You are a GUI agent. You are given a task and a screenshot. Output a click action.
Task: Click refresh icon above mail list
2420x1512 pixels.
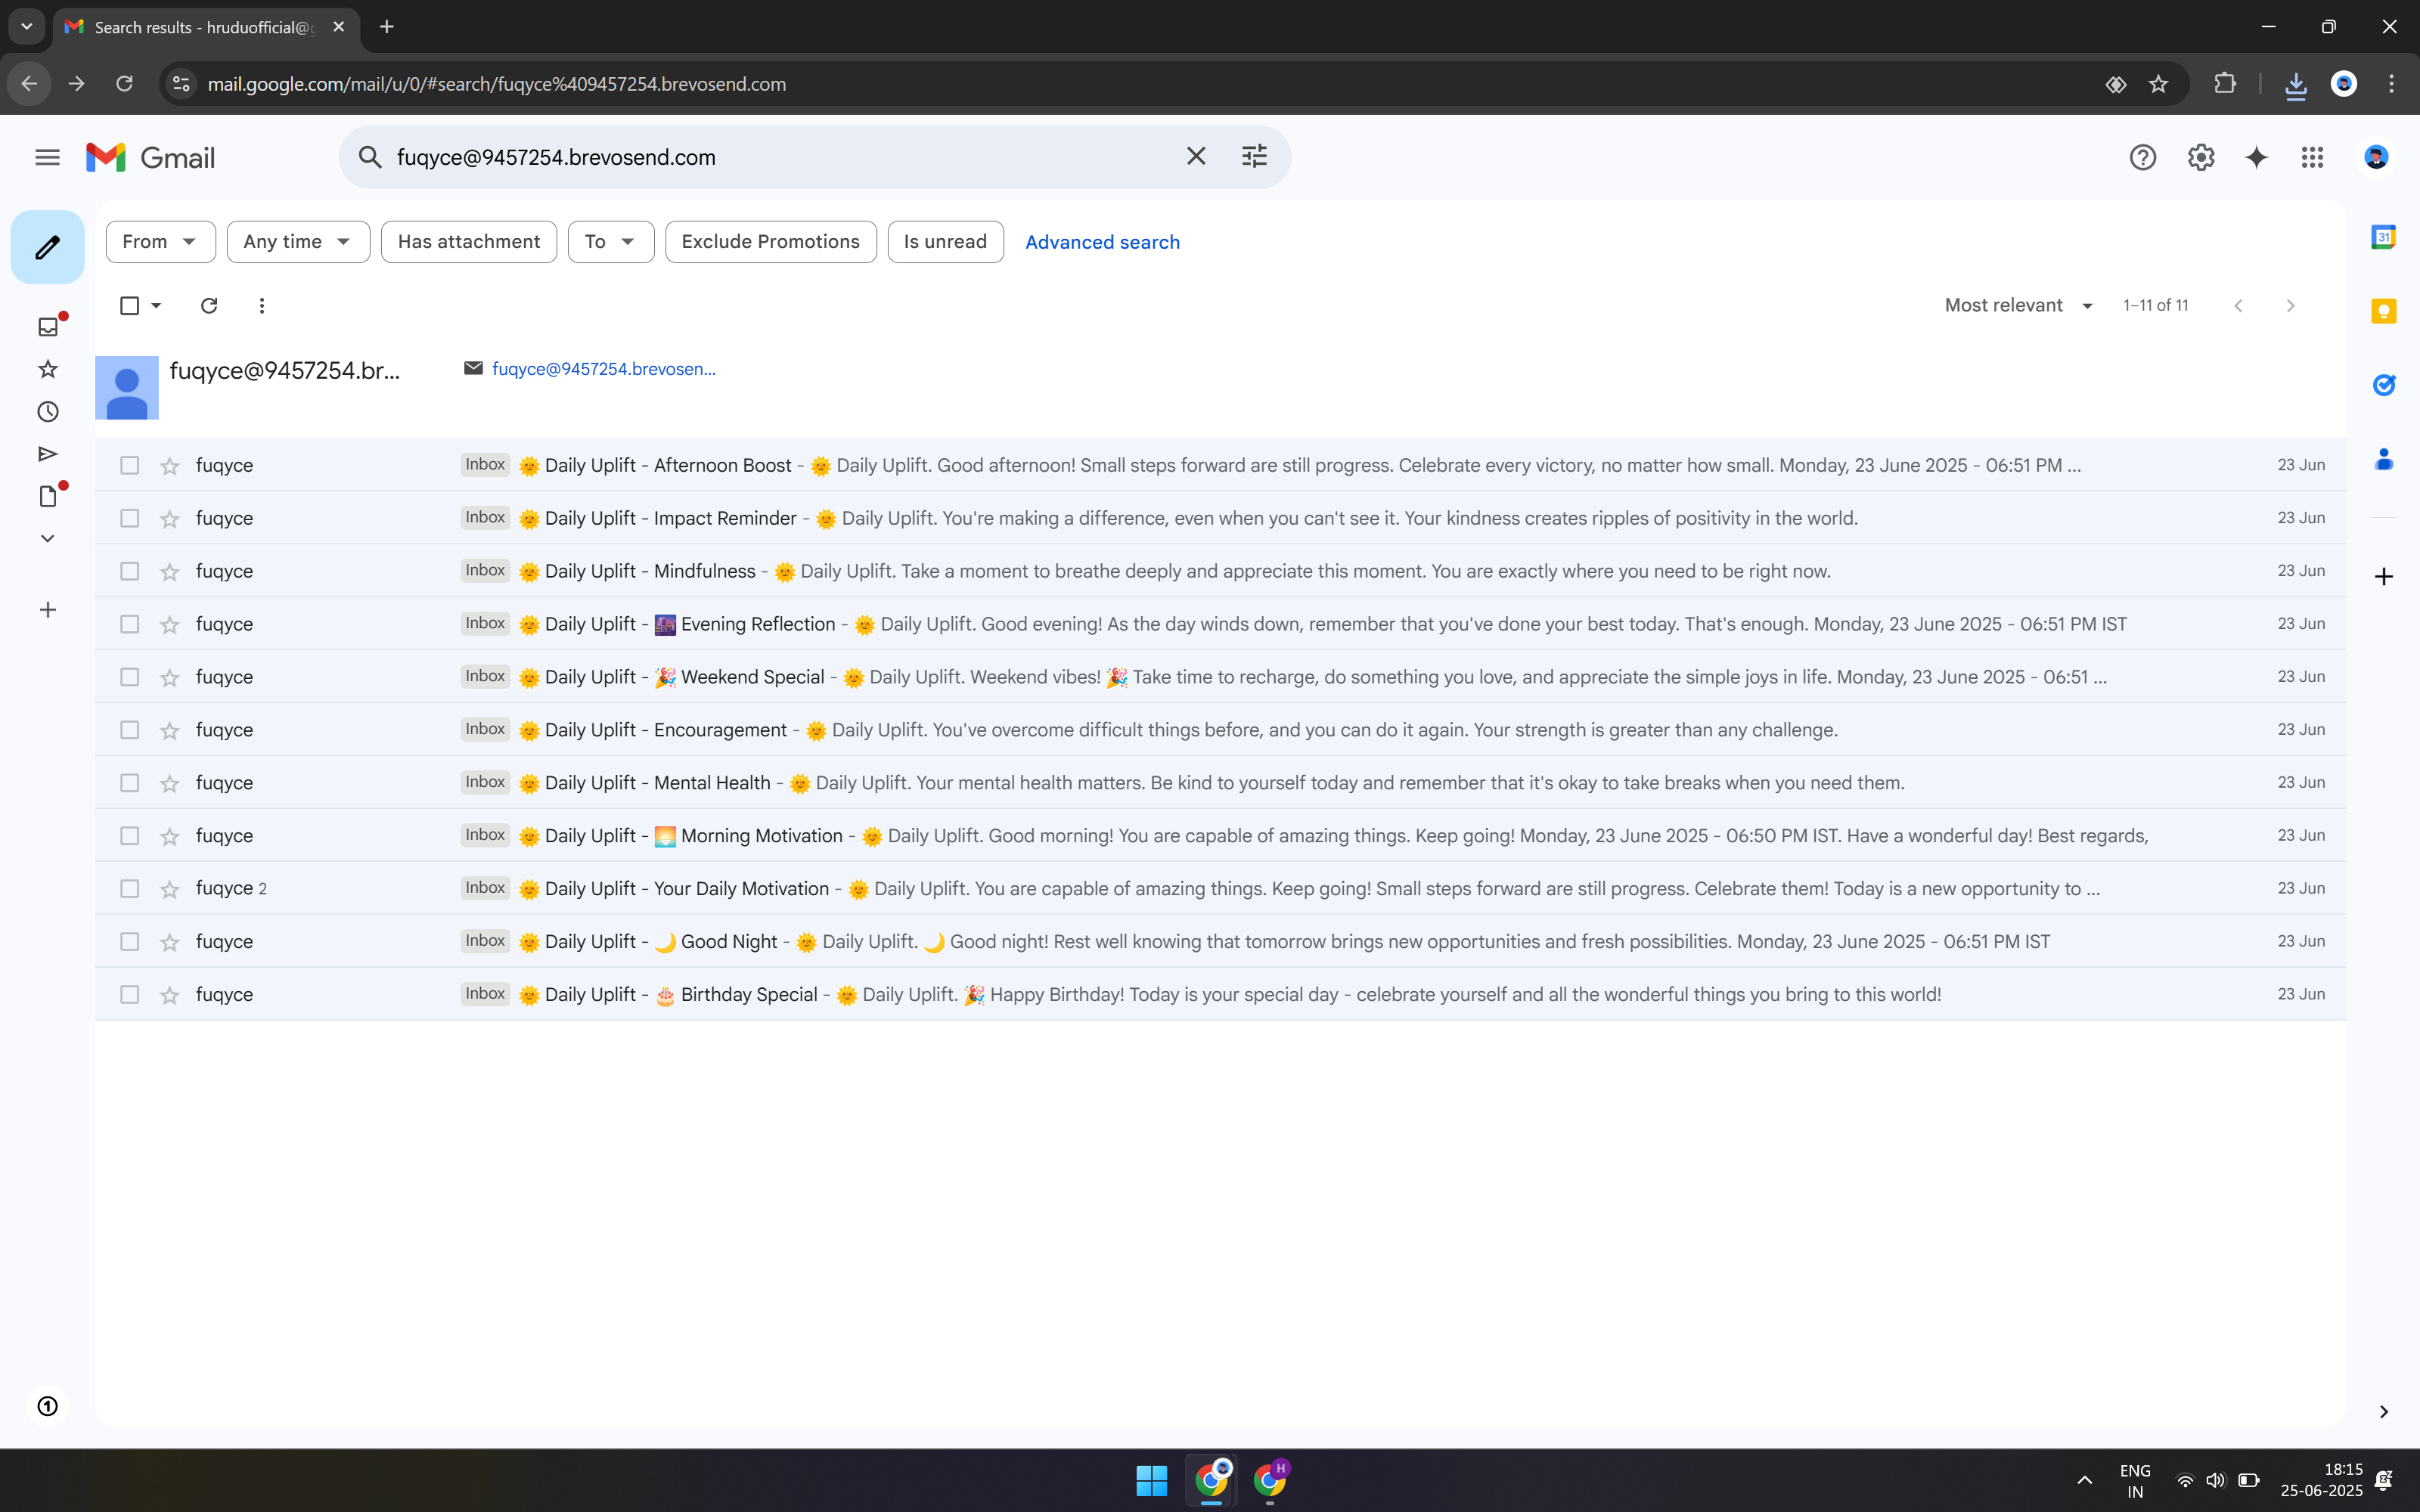click(x=209, y=306)
